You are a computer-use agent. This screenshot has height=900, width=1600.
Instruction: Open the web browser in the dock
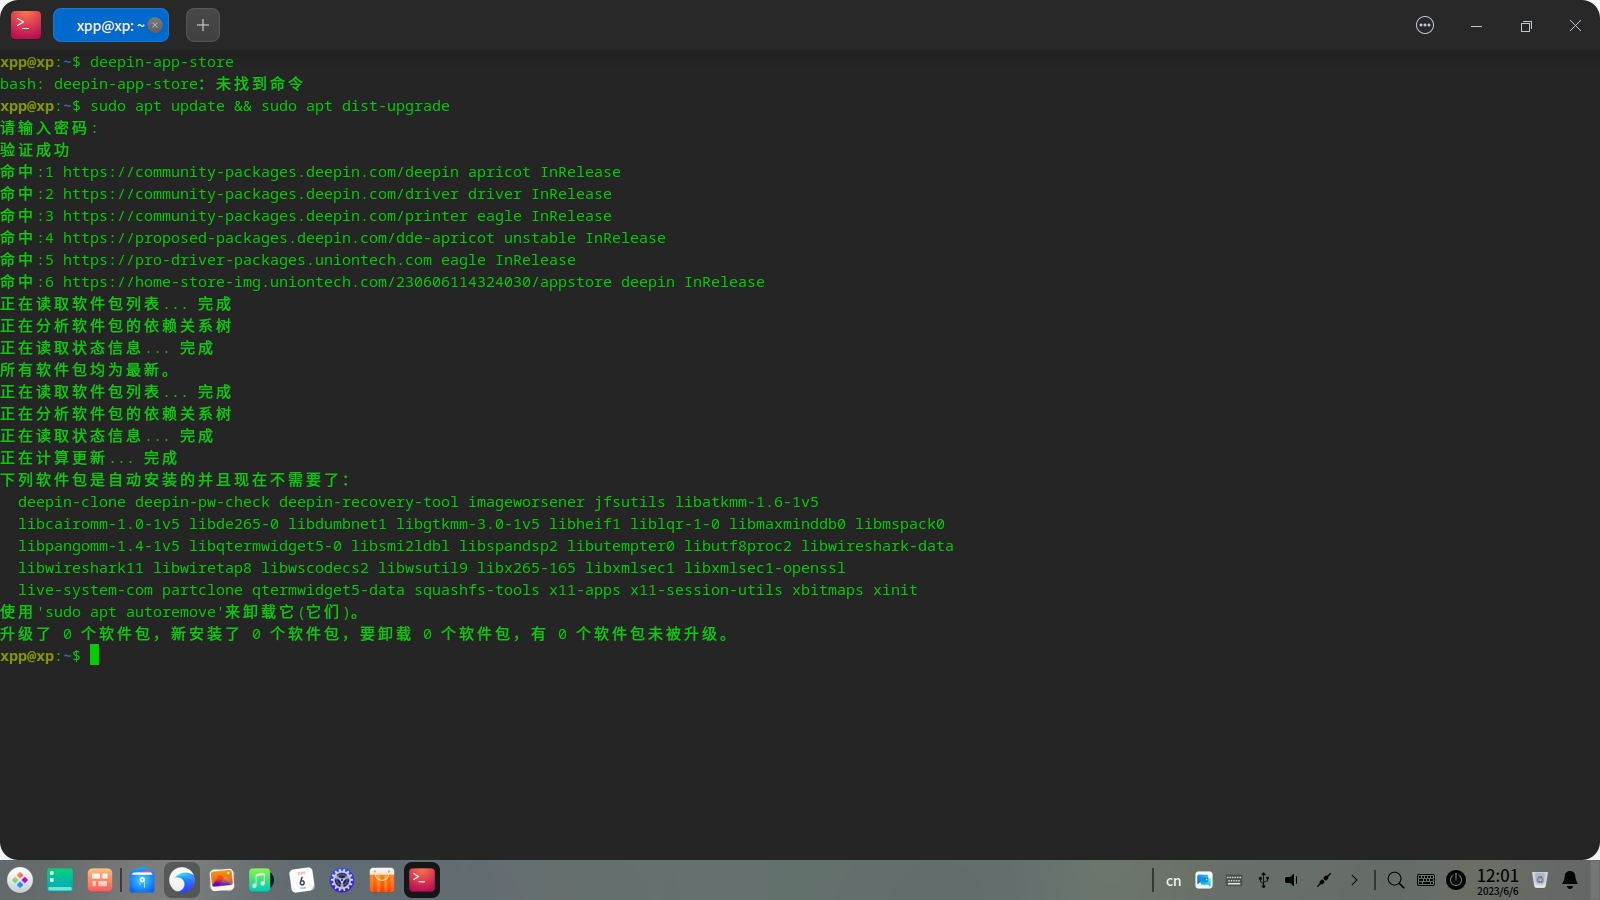coord(182,880)
